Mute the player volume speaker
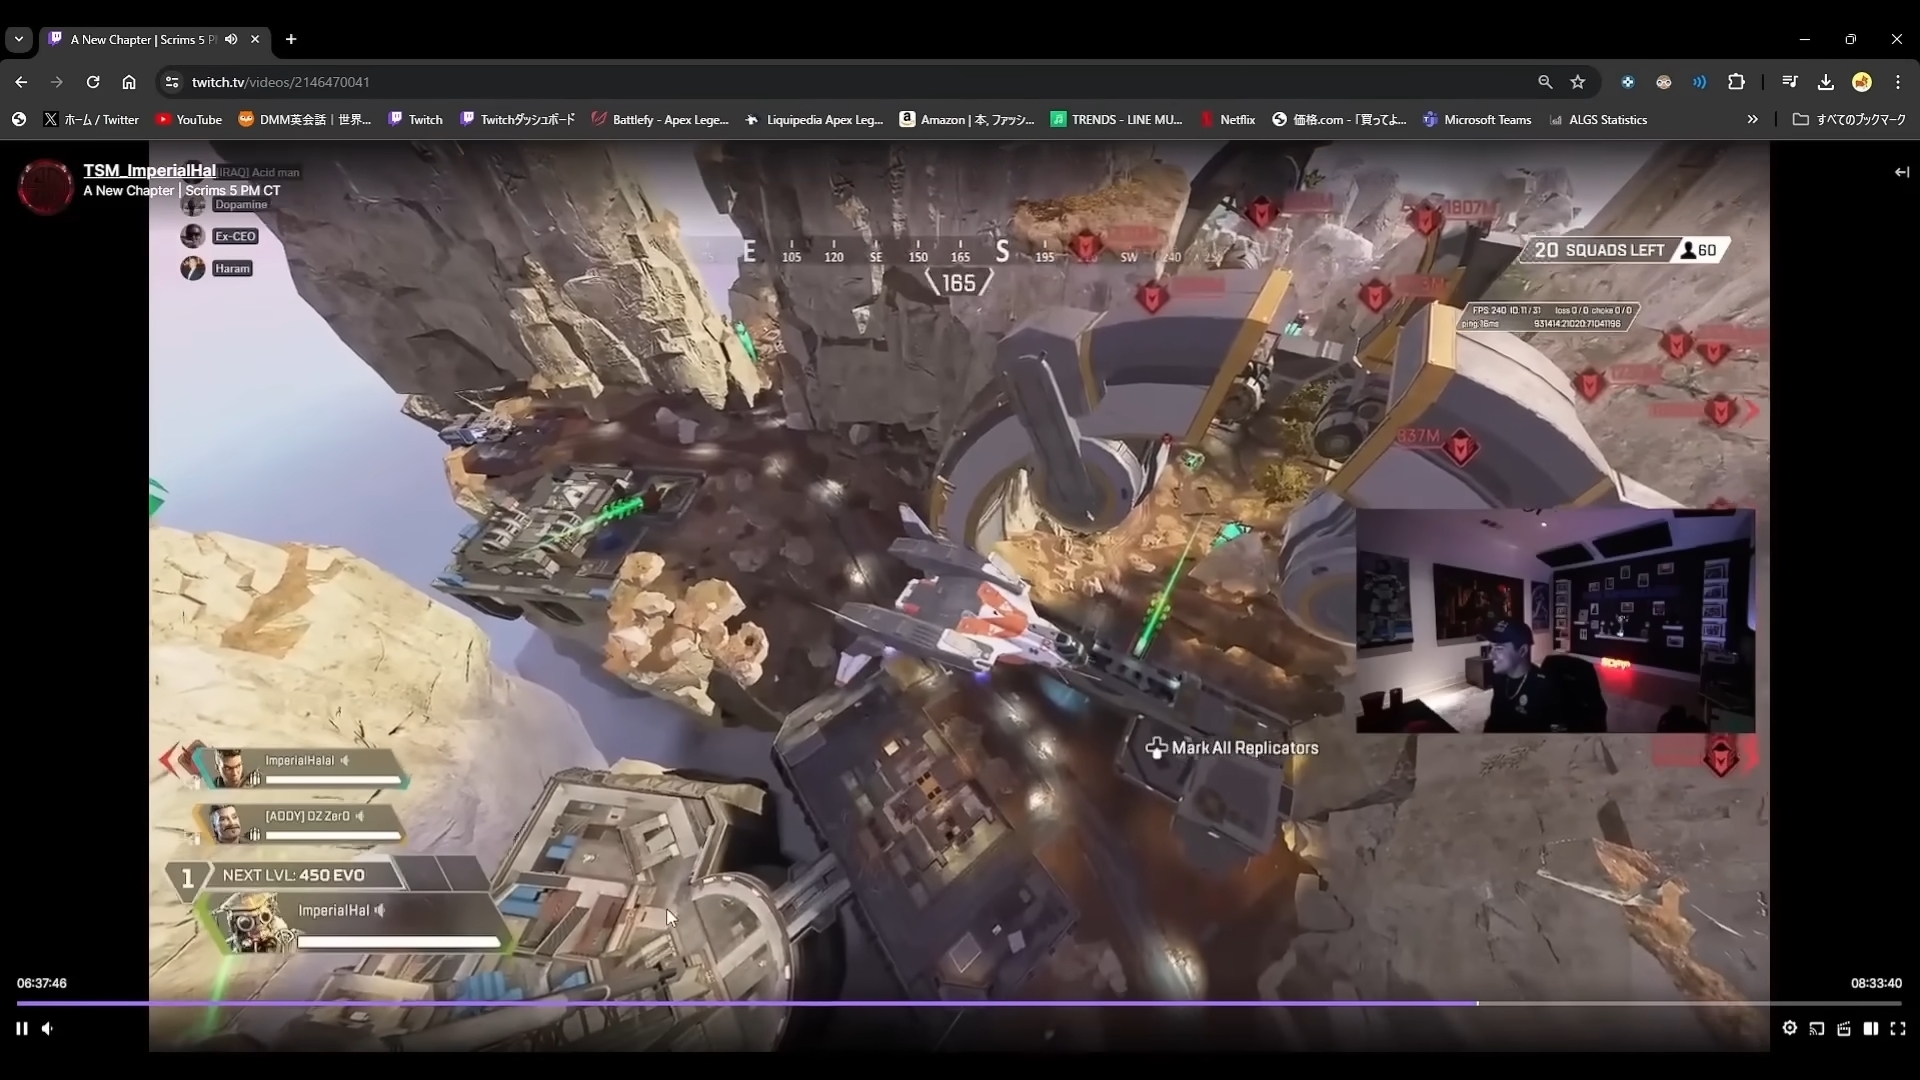This screenshot has width=1920, height=1080. (x=48, y=1028)
